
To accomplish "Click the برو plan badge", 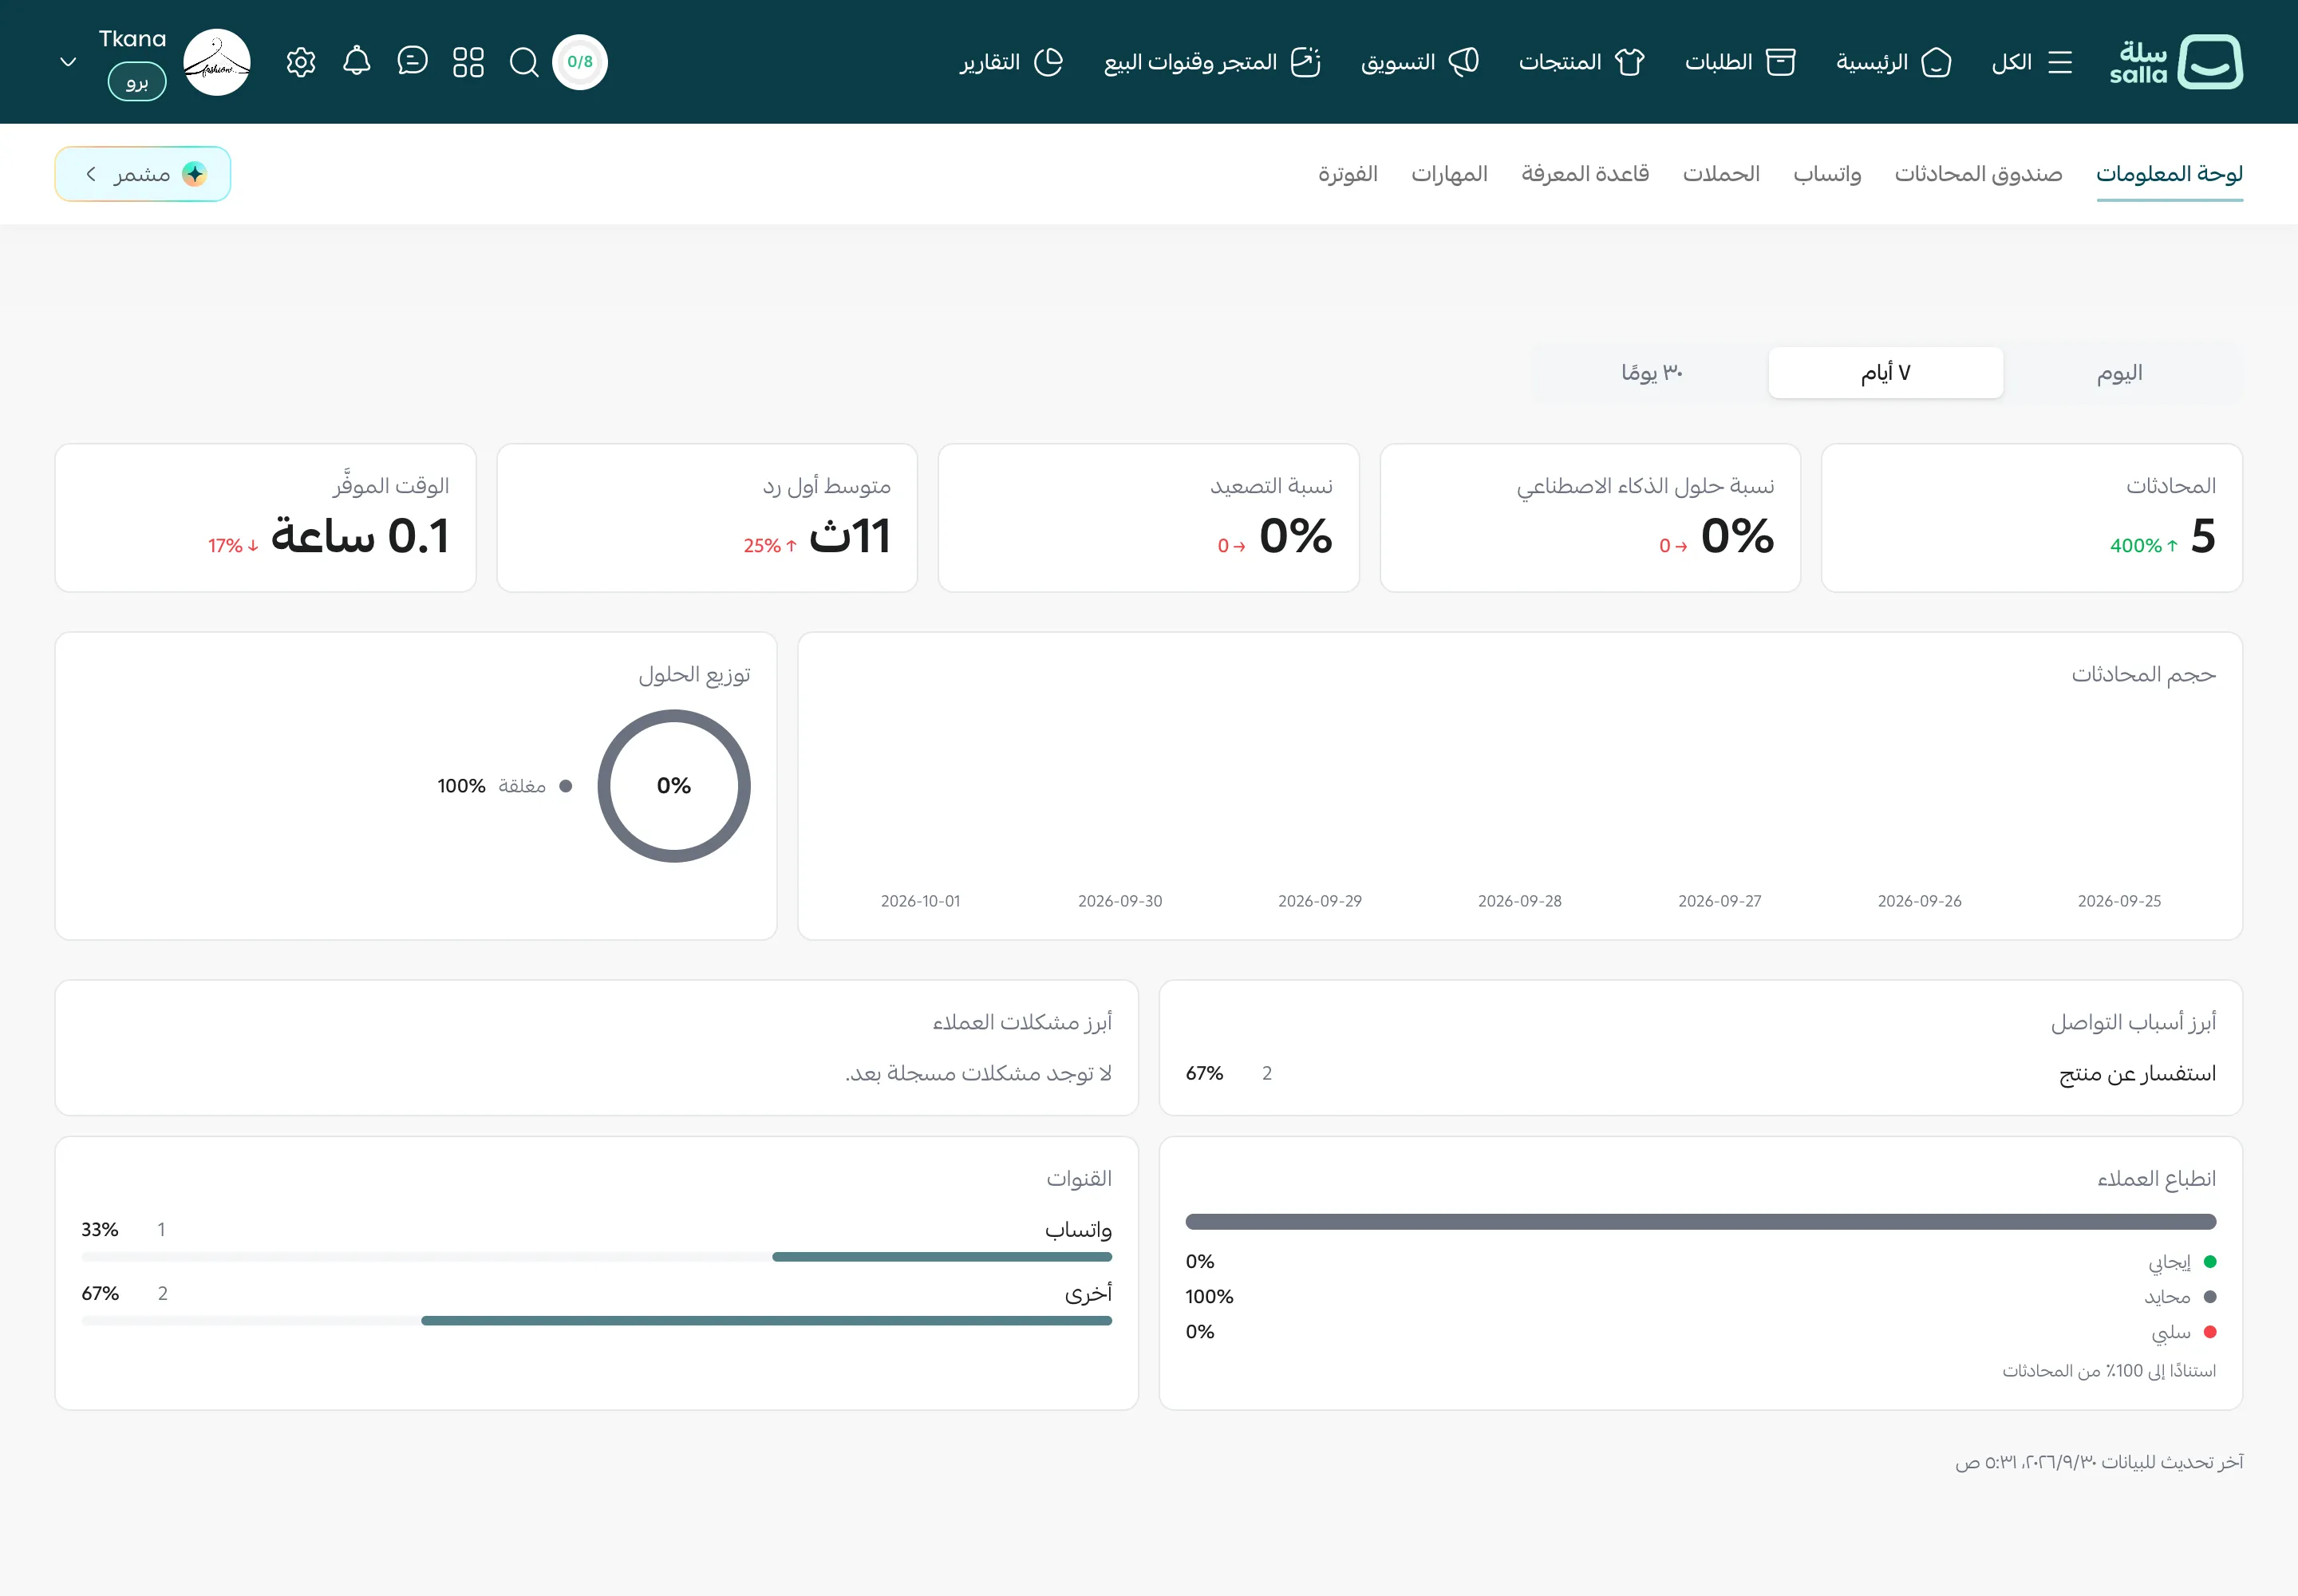I will (x=137, y=82).
